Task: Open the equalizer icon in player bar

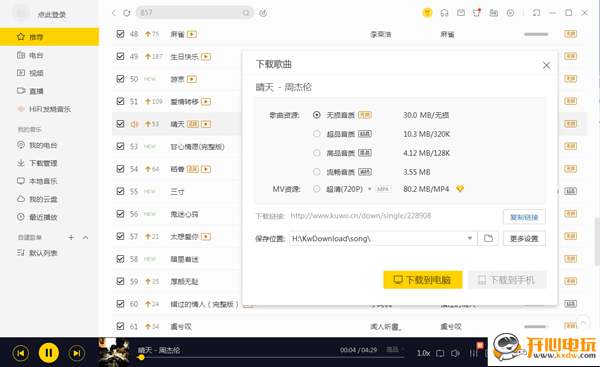Action: click(x=474, y=353)
